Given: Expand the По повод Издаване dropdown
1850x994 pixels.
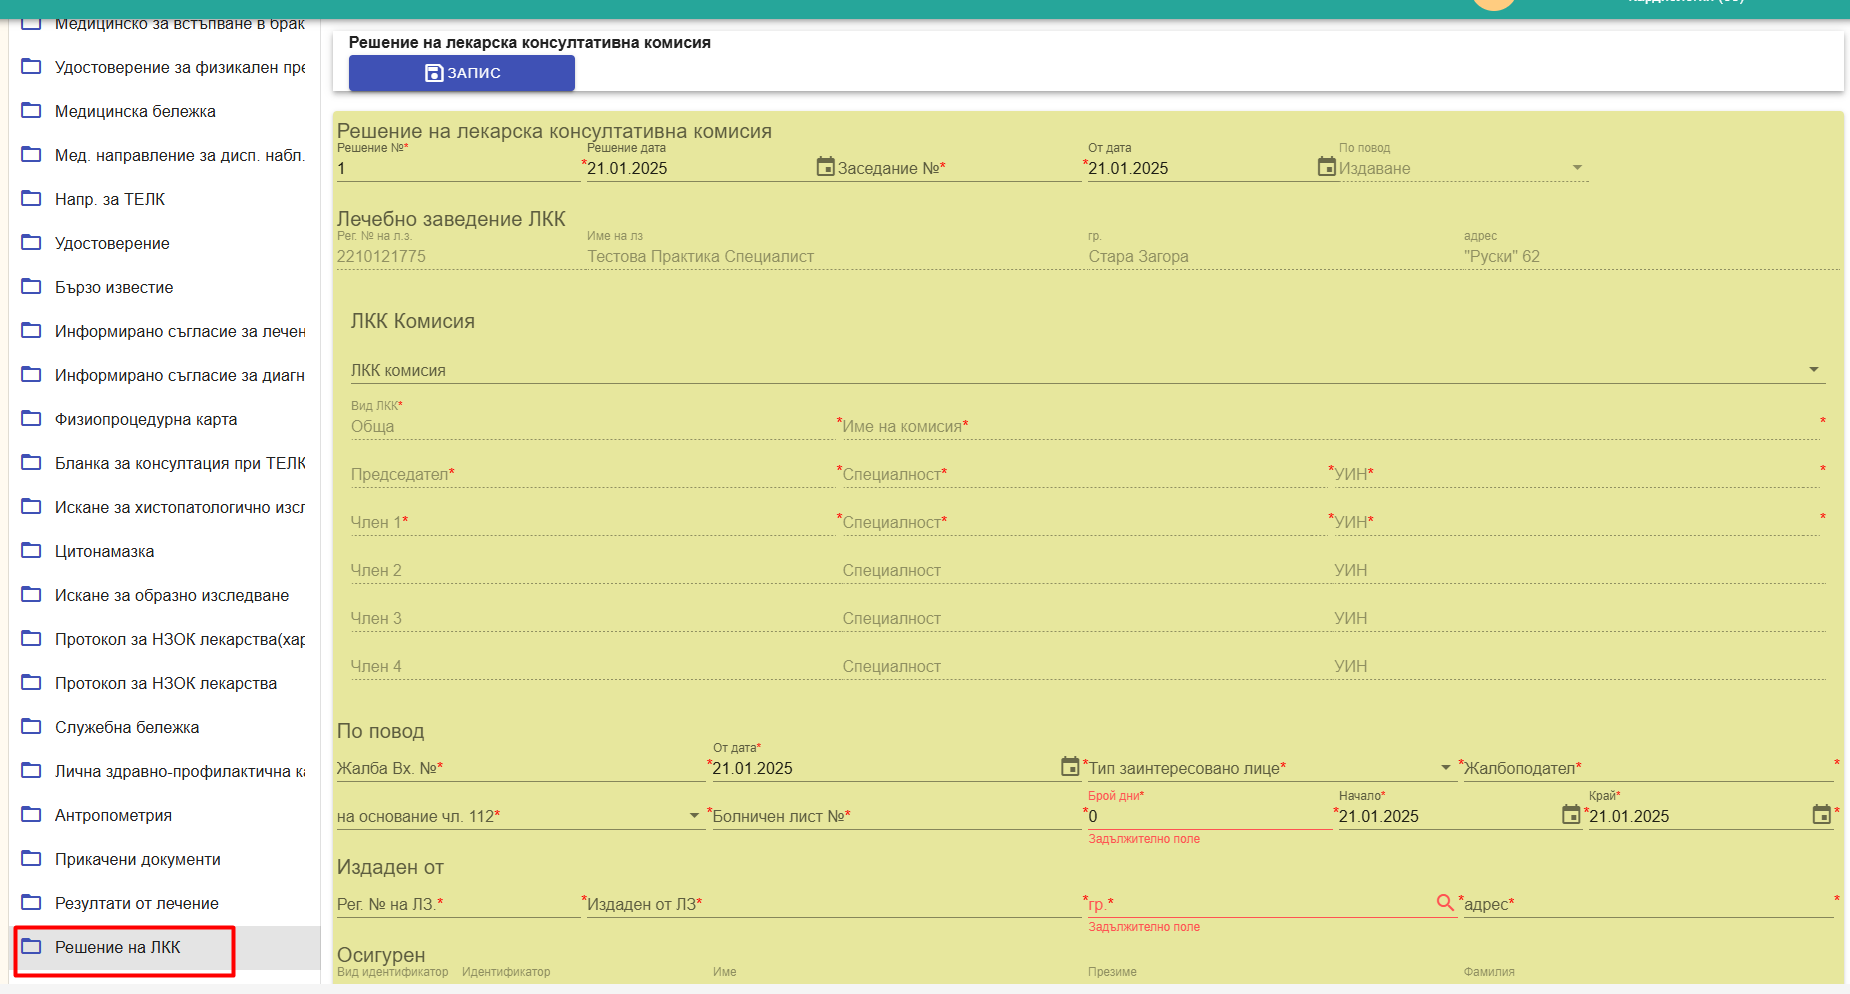Looking at the screenshot, I should tap(1577, 168).
